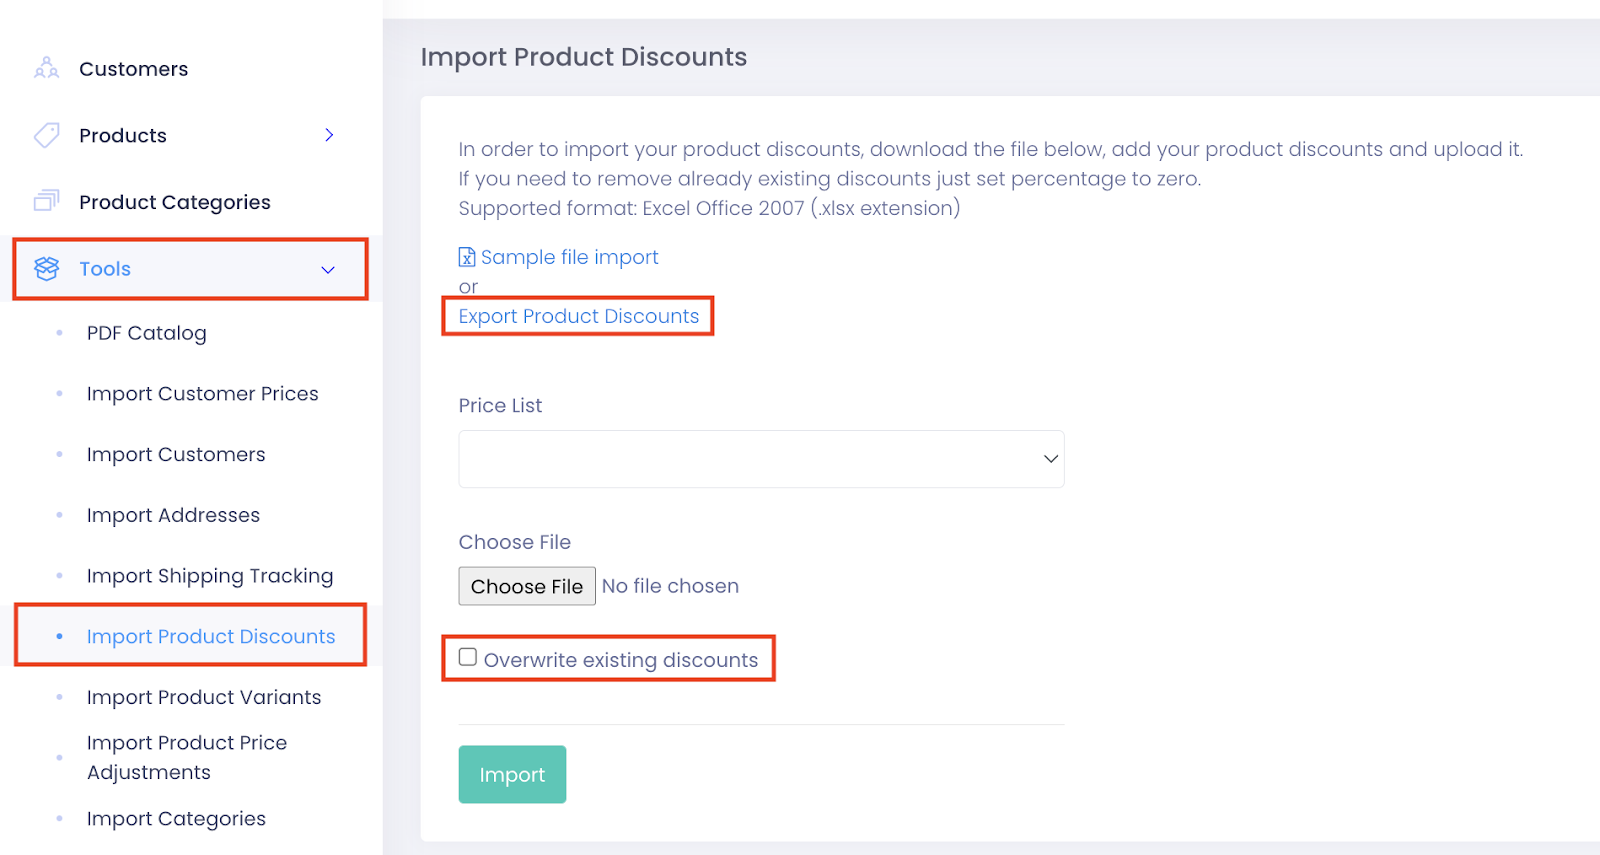The width and height of the screenshot is (1600, 855).
Task: Click the Customers people icon
Action: 46,68
